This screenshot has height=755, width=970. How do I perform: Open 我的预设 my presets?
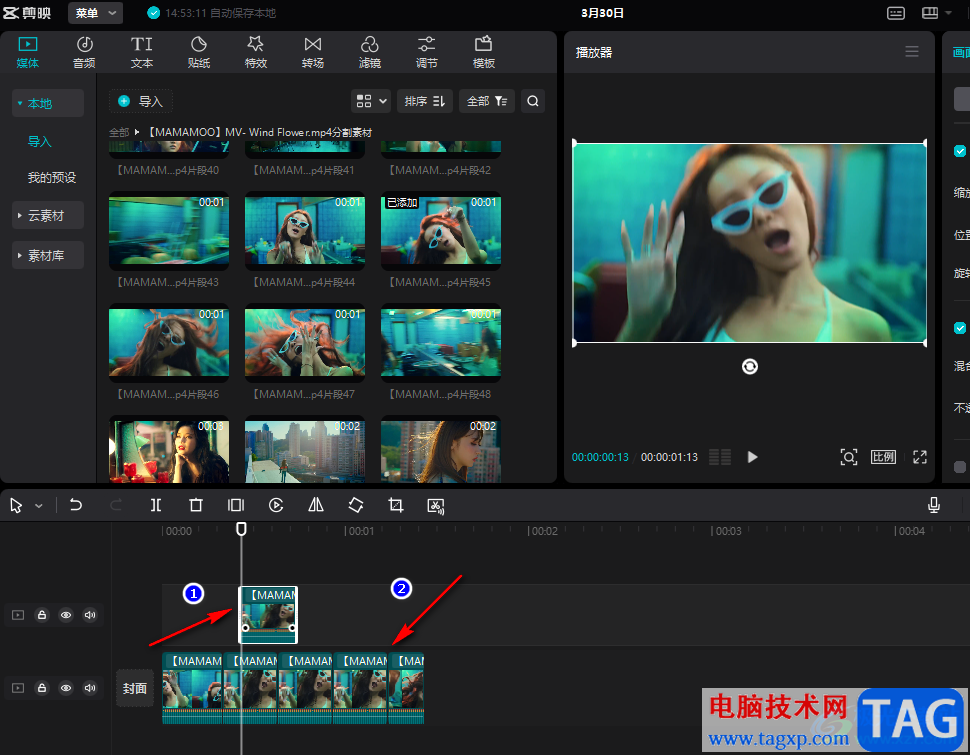(52, 178)
